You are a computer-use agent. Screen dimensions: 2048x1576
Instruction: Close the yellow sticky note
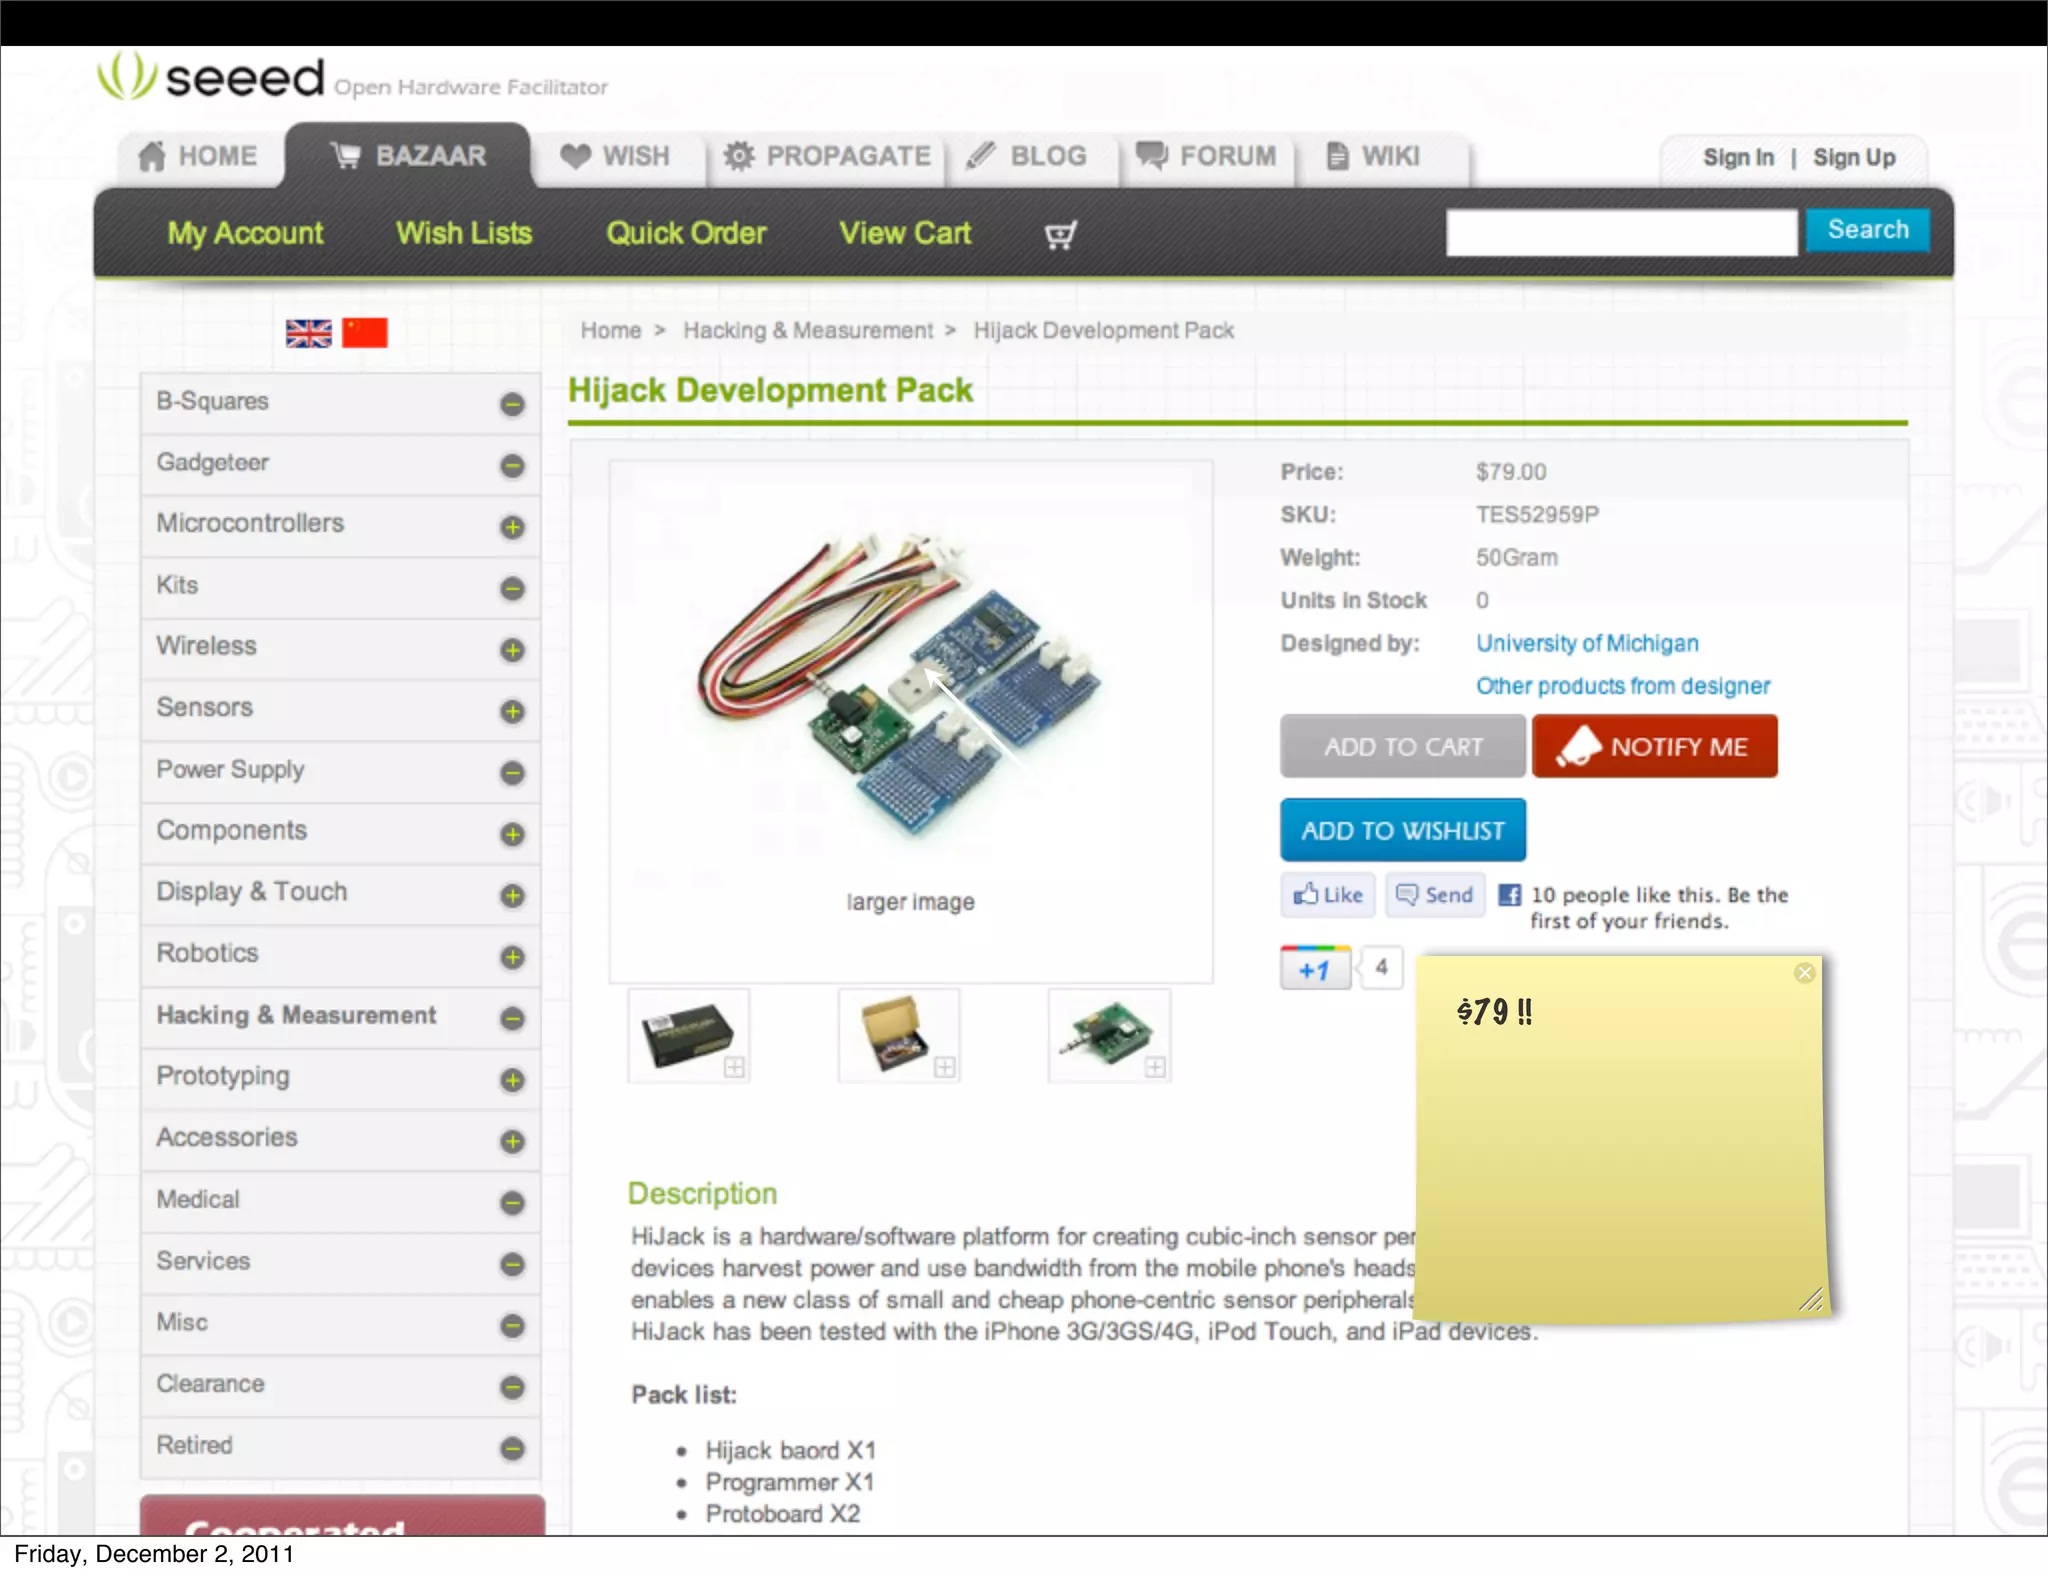(x=1804, y=973)
